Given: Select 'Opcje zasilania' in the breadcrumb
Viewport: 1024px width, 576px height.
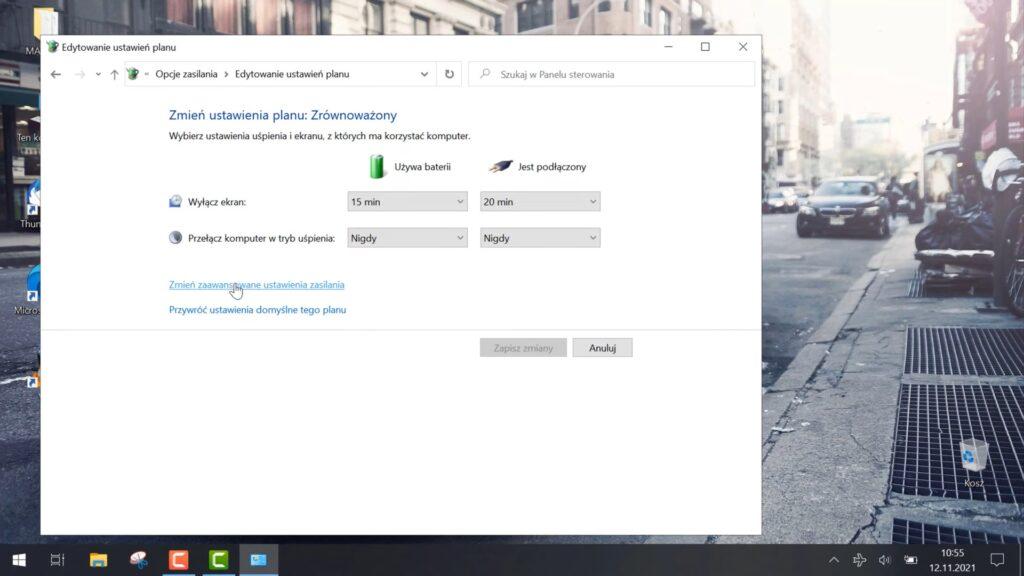Looking at the screenshot, I should tap(186, 74).
